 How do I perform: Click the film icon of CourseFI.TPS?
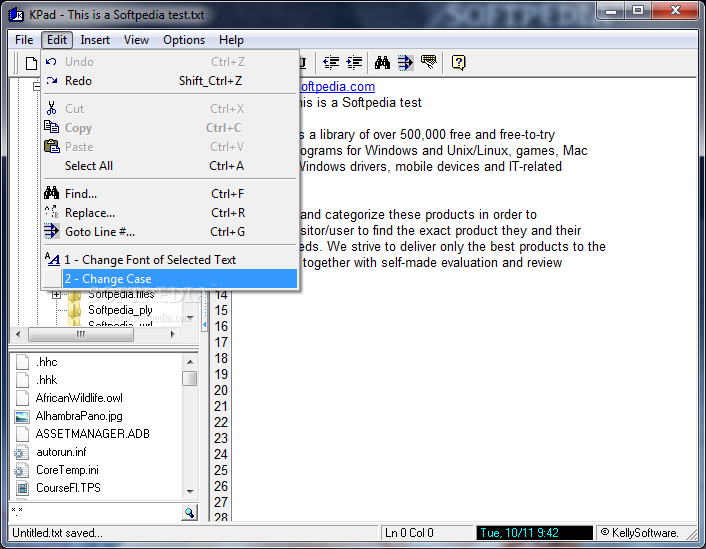[22, 488]
